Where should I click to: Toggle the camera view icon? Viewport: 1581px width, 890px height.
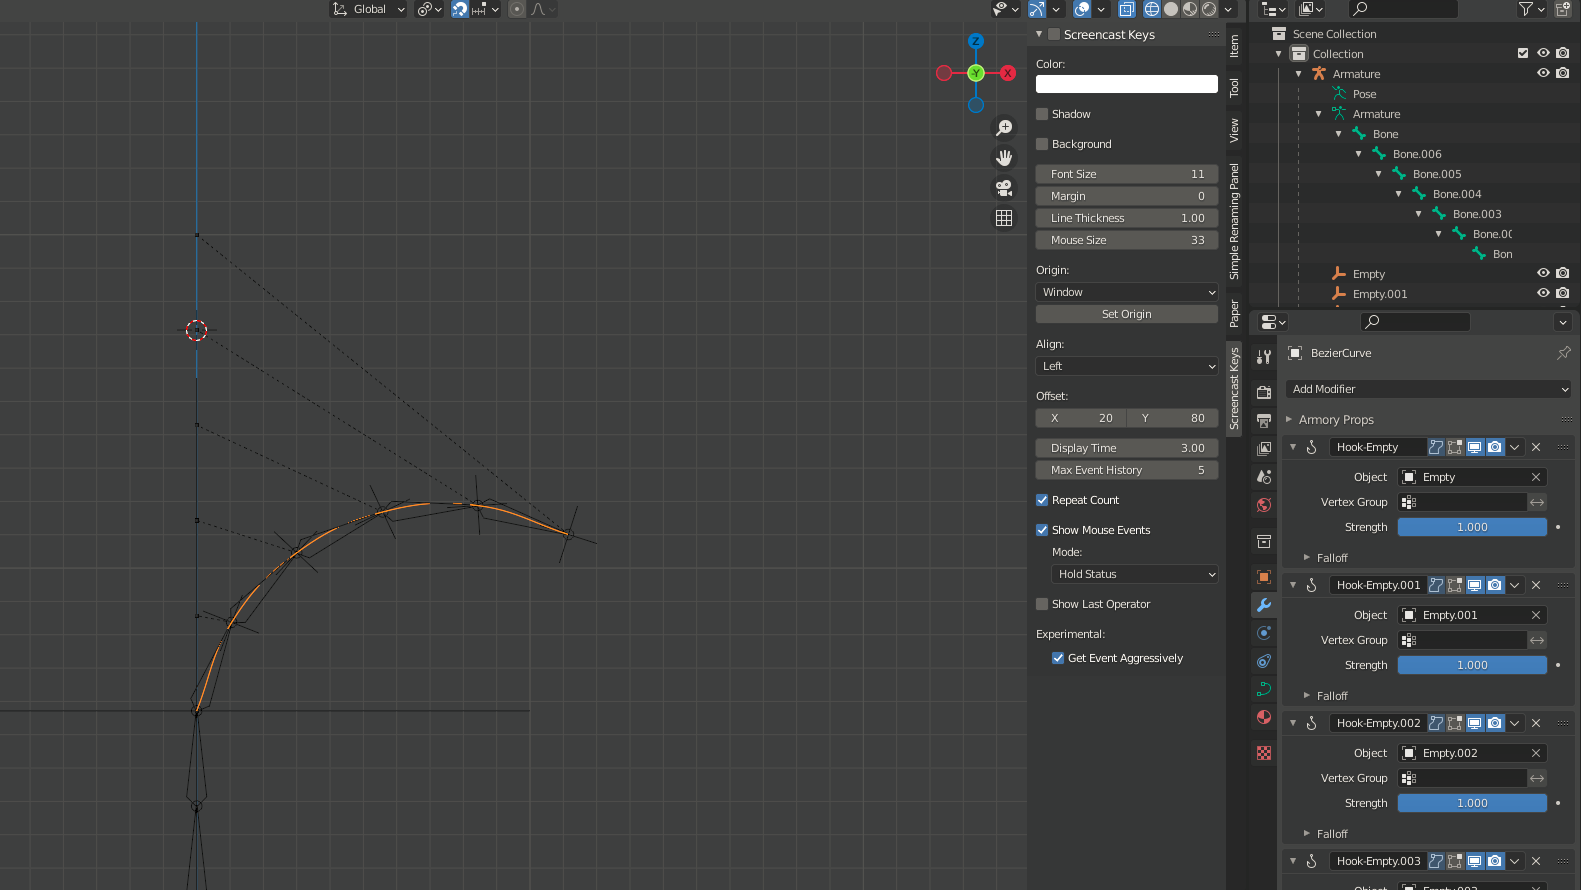1004,188
